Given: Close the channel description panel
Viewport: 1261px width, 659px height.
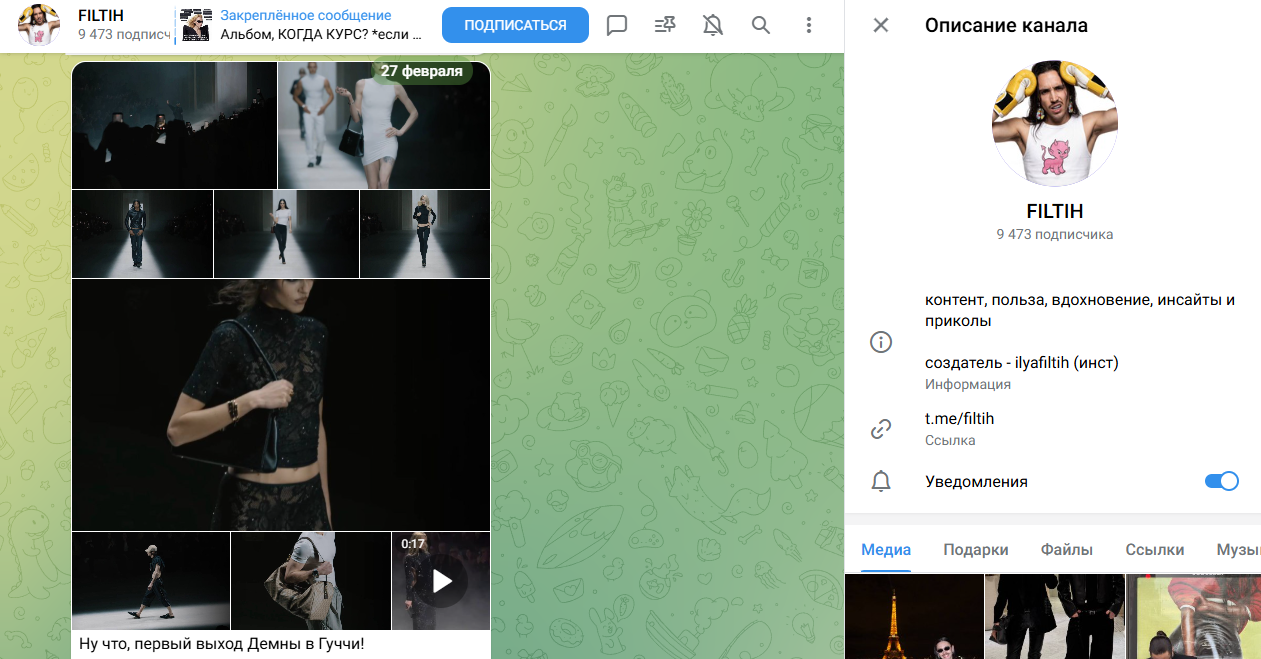Looking at the screenshot, I should pyautogui.click(x=881, y=25).
